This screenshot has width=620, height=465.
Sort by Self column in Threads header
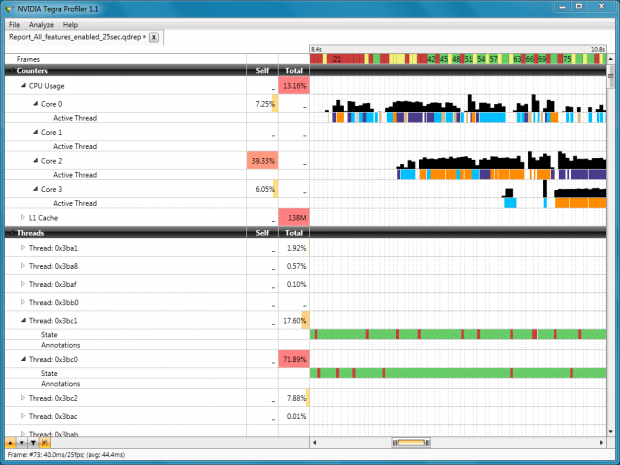click(262, 233)
